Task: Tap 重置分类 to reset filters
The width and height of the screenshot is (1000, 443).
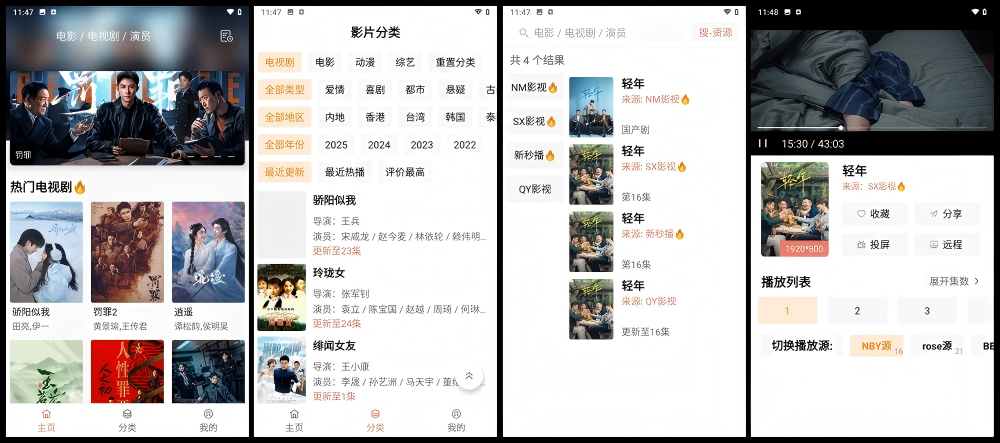Action: point(455,62)
